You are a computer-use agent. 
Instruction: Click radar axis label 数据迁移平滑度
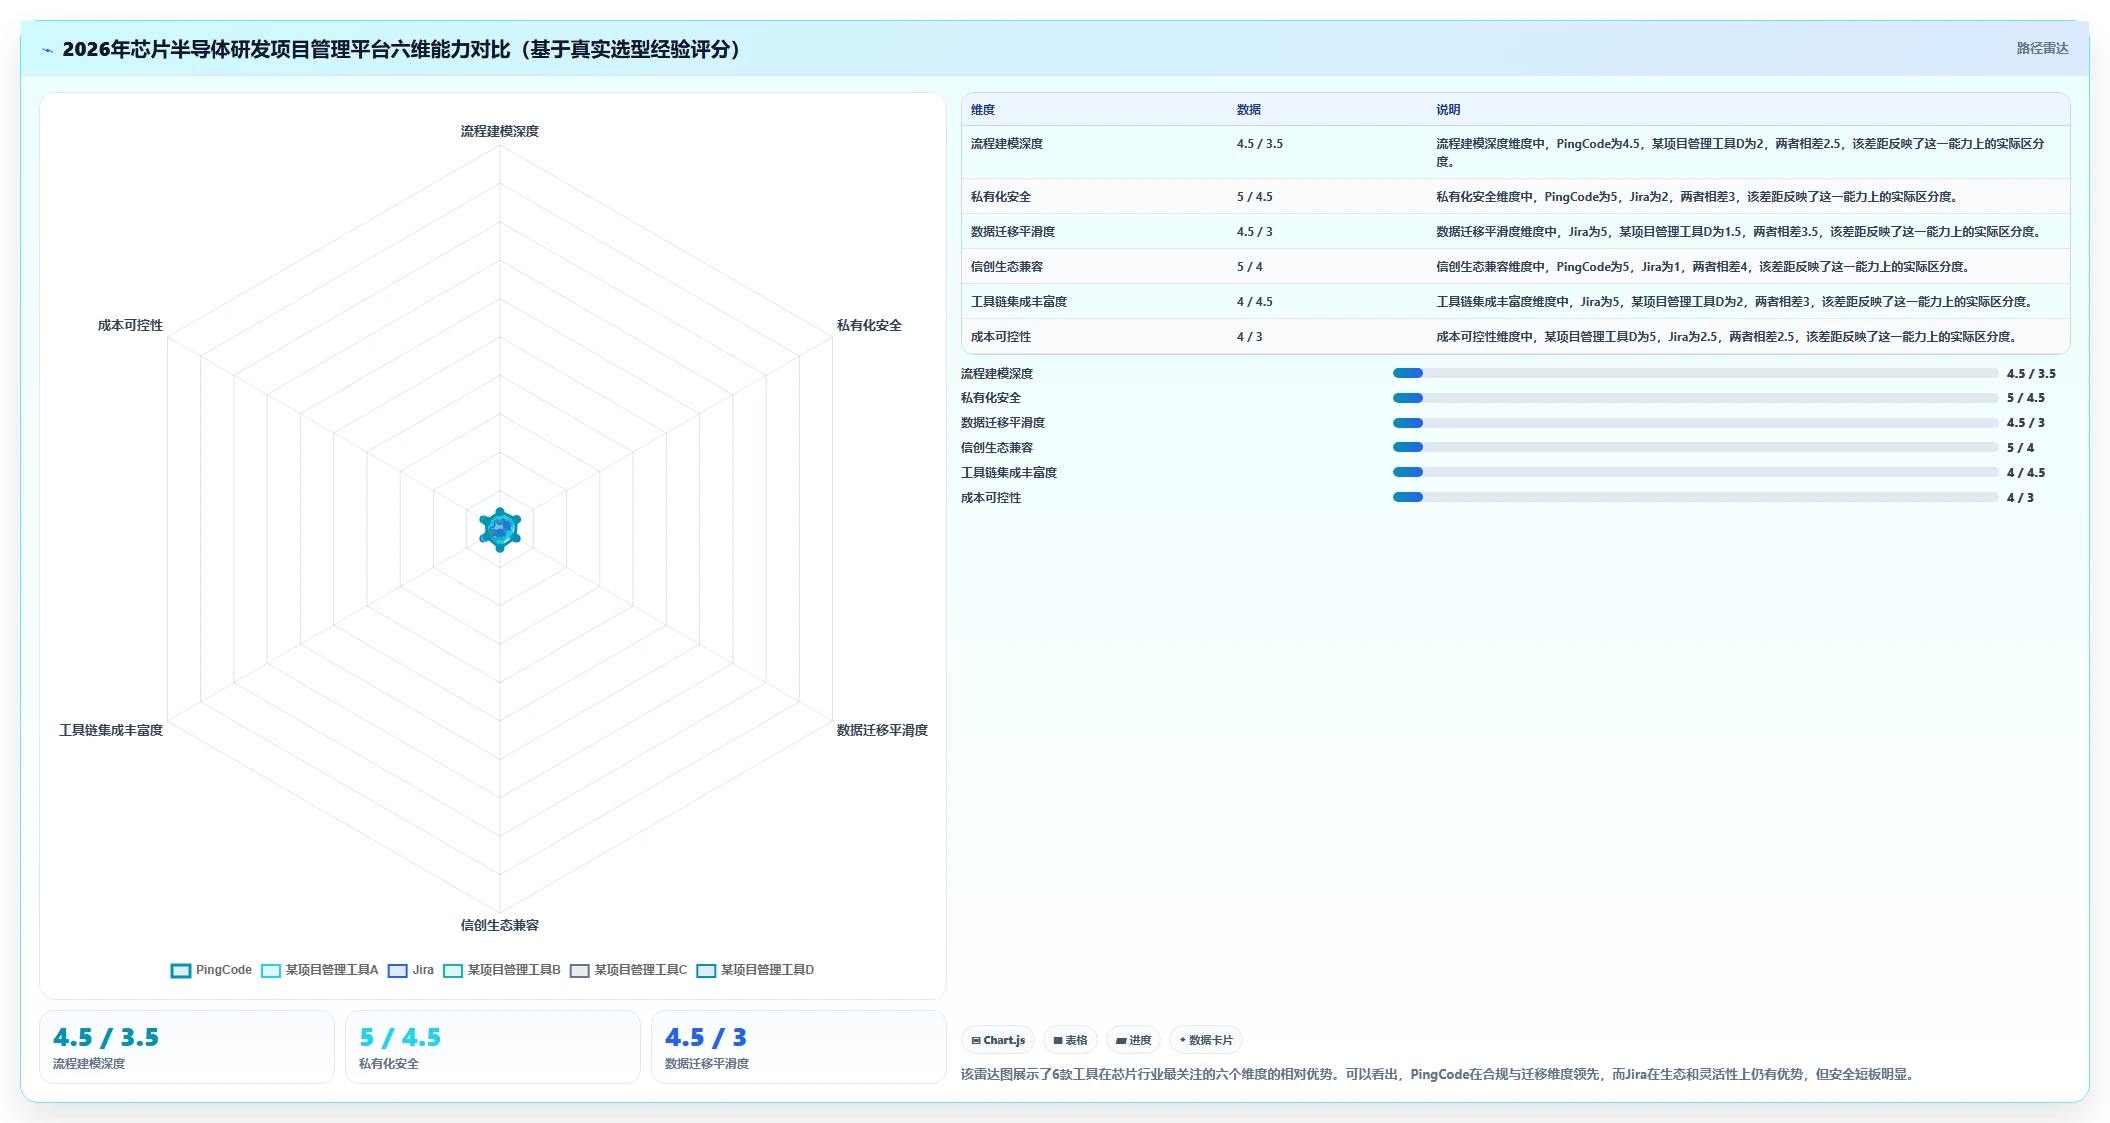pyautogui.click(x=882, y=730)
